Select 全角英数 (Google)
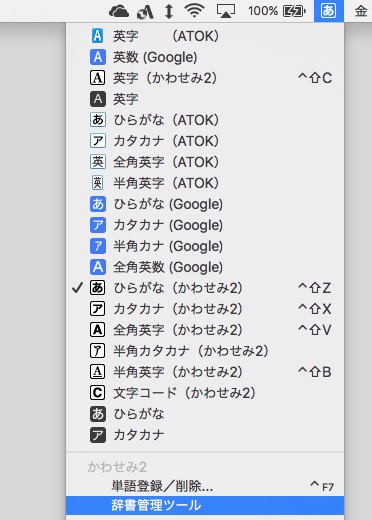 tap(205, 267)
